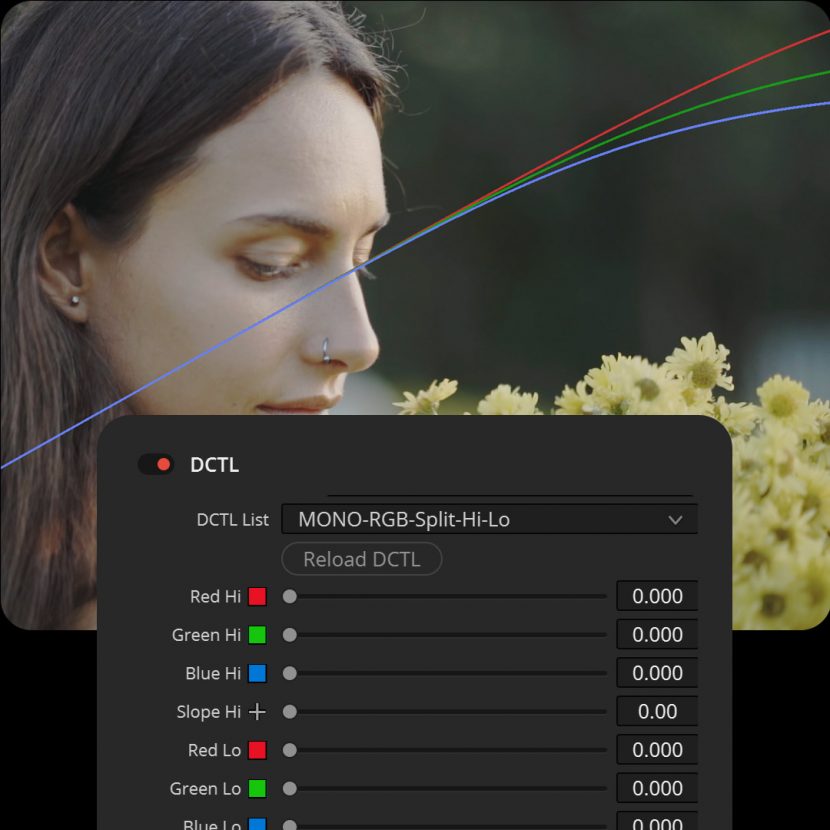This screenshot has width=830, height=830.
Task: Click the Green Hi slider handle
Action: (290, 635)
